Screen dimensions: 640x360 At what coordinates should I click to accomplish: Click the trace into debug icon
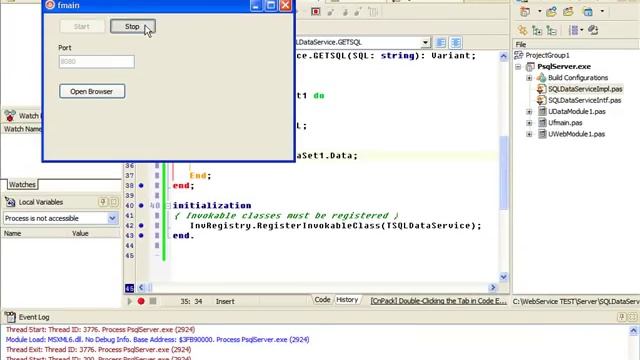coord(331,12)
